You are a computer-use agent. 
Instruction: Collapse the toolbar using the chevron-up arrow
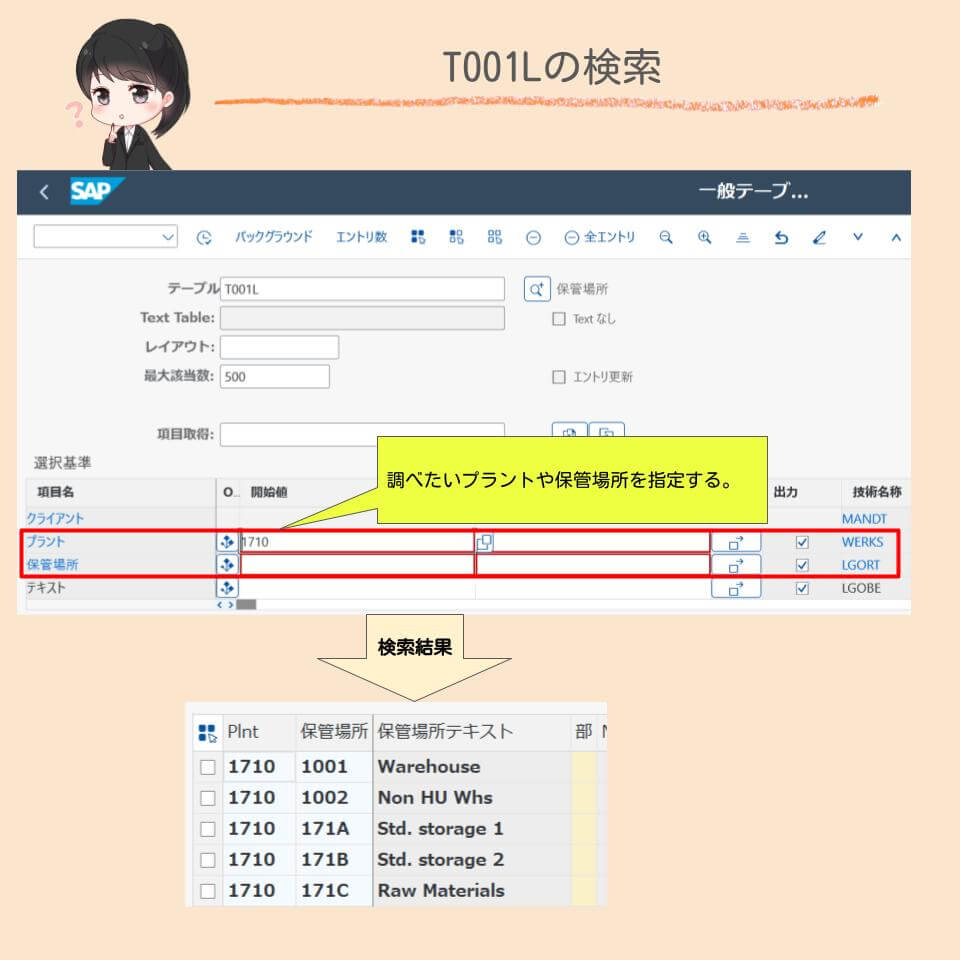[x=897, y=237]
